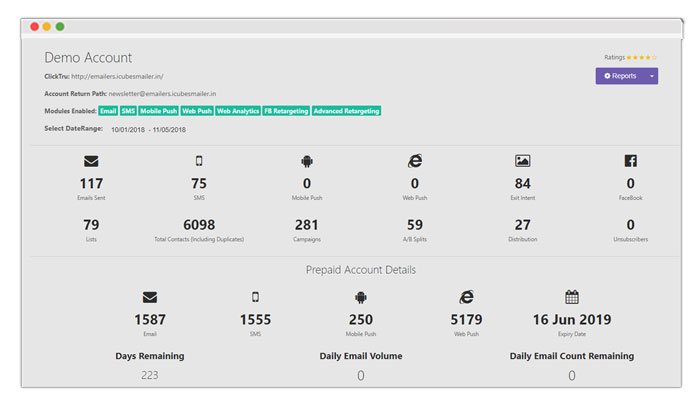Click the SMS phone icon in stats row
700x409 pixels.
(199, 161)
